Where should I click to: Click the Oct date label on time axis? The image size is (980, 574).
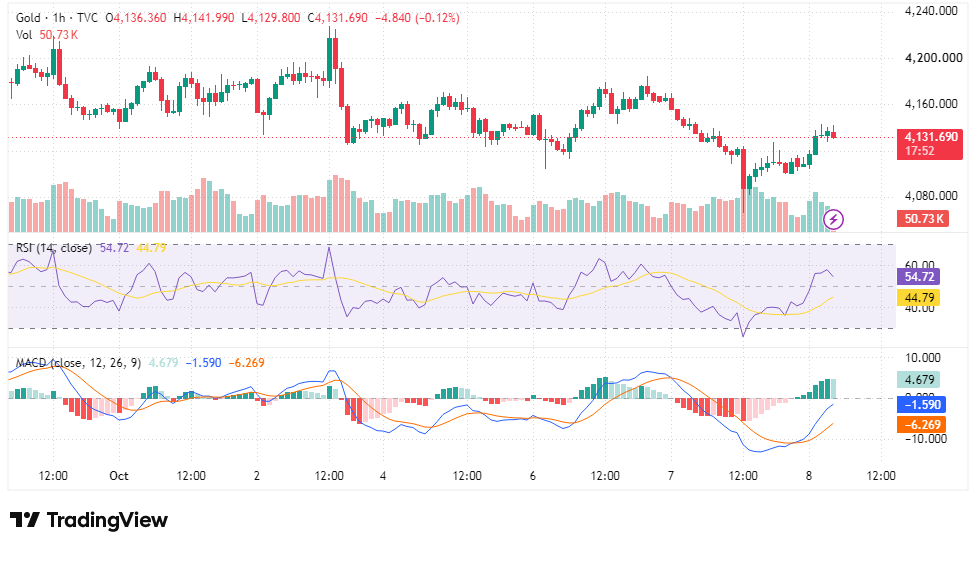coord(119,476)
